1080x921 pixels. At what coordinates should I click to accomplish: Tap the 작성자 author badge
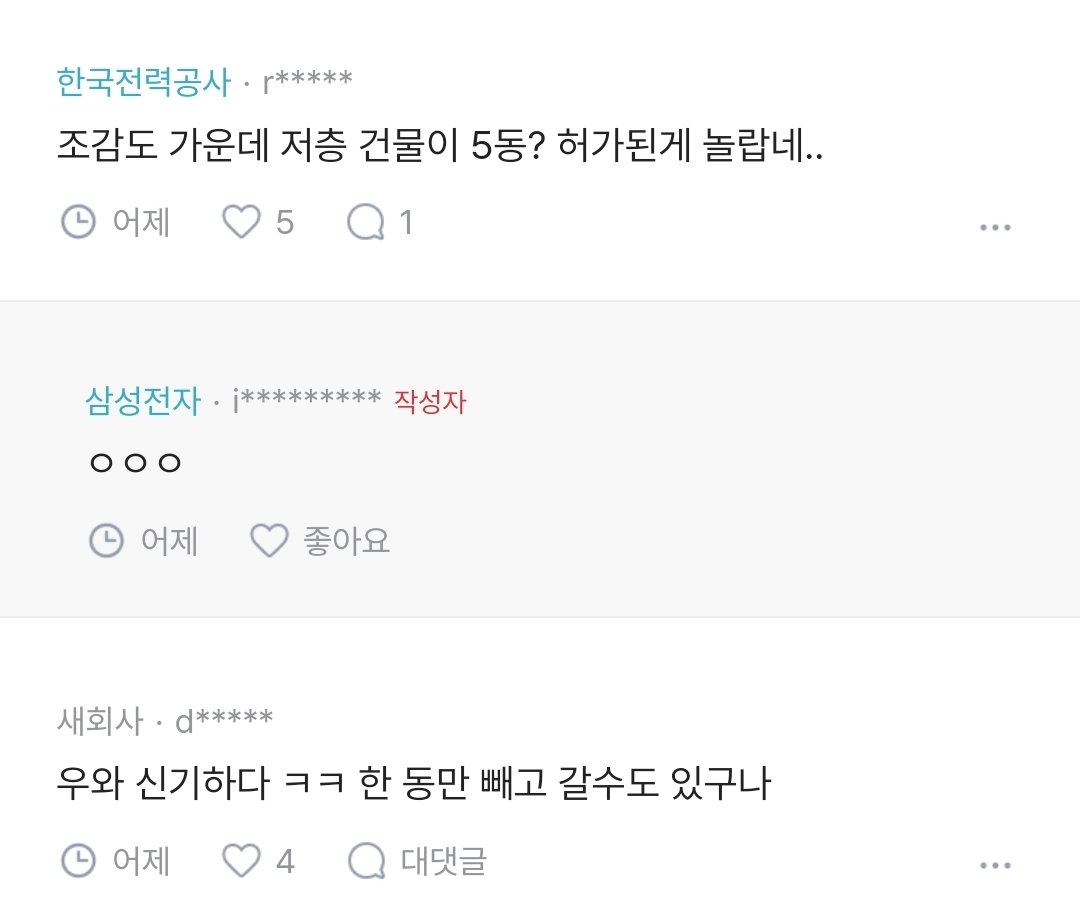click(x=430, y=402)
